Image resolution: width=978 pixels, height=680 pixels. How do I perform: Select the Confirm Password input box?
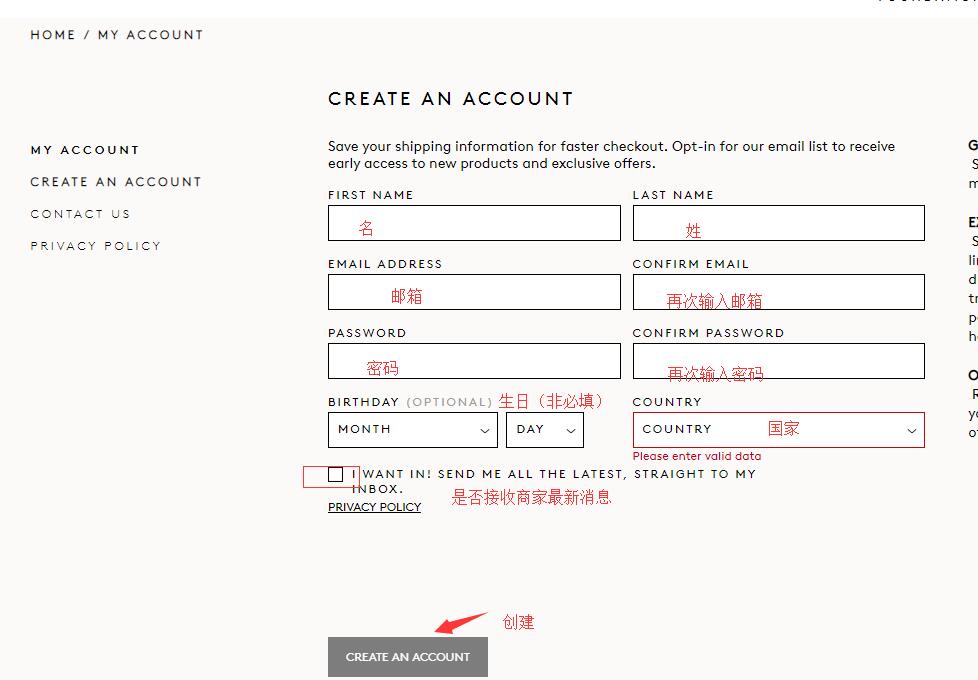778,361
